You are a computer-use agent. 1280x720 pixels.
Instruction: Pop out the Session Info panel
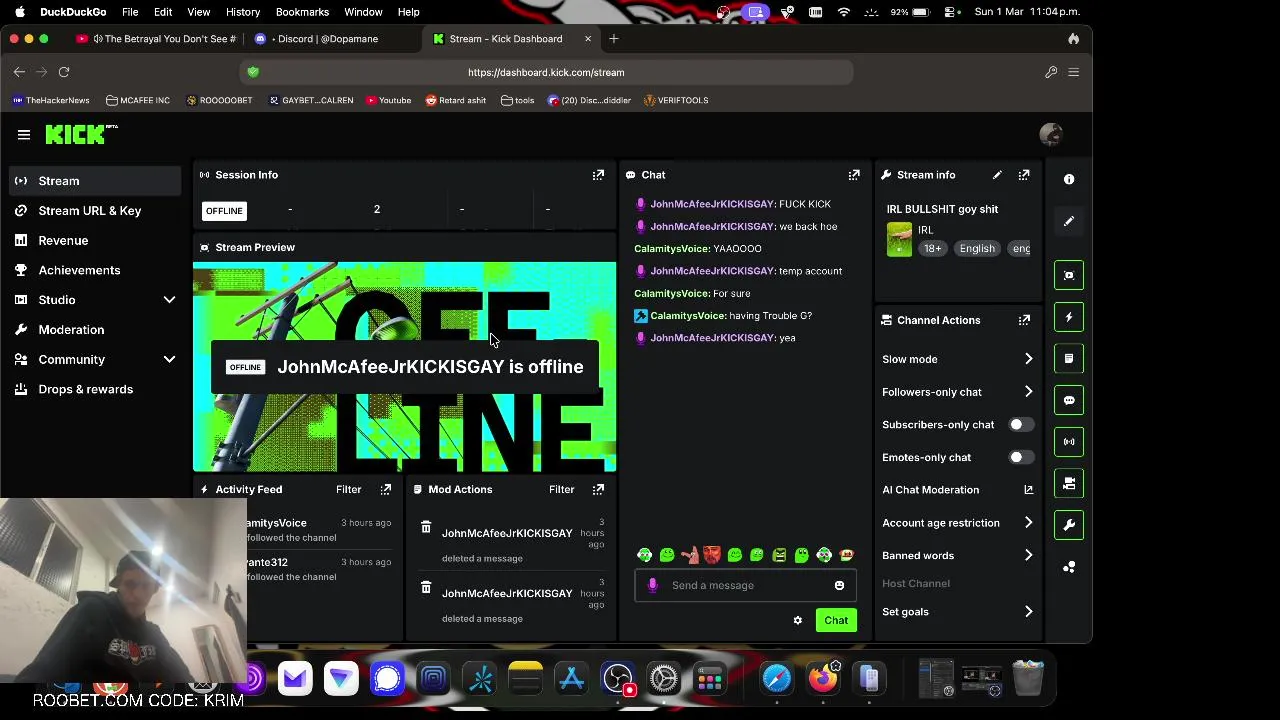click(598, 175)
